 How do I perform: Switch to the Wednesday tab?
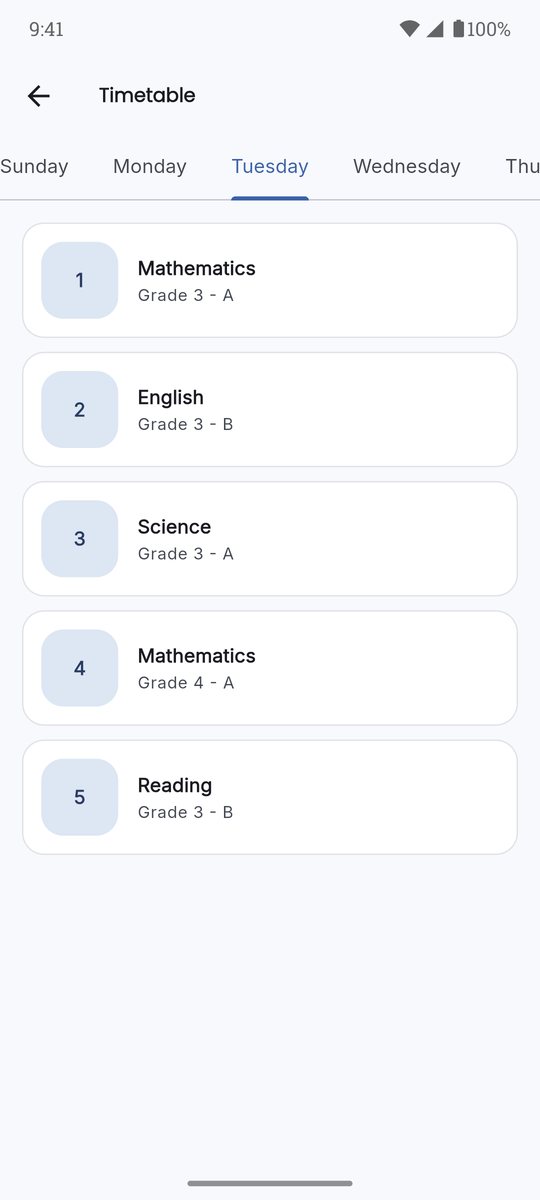(407, 167)
